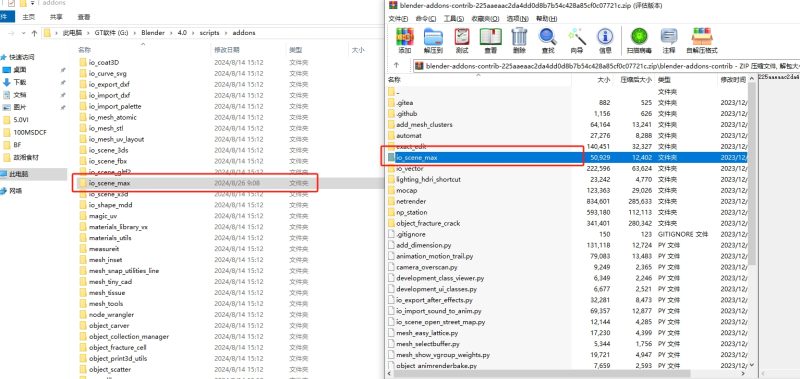800x379 pixels.
Task: Open the 收藏夹(O) menu in WinRAR
Action: click(485, 18)
